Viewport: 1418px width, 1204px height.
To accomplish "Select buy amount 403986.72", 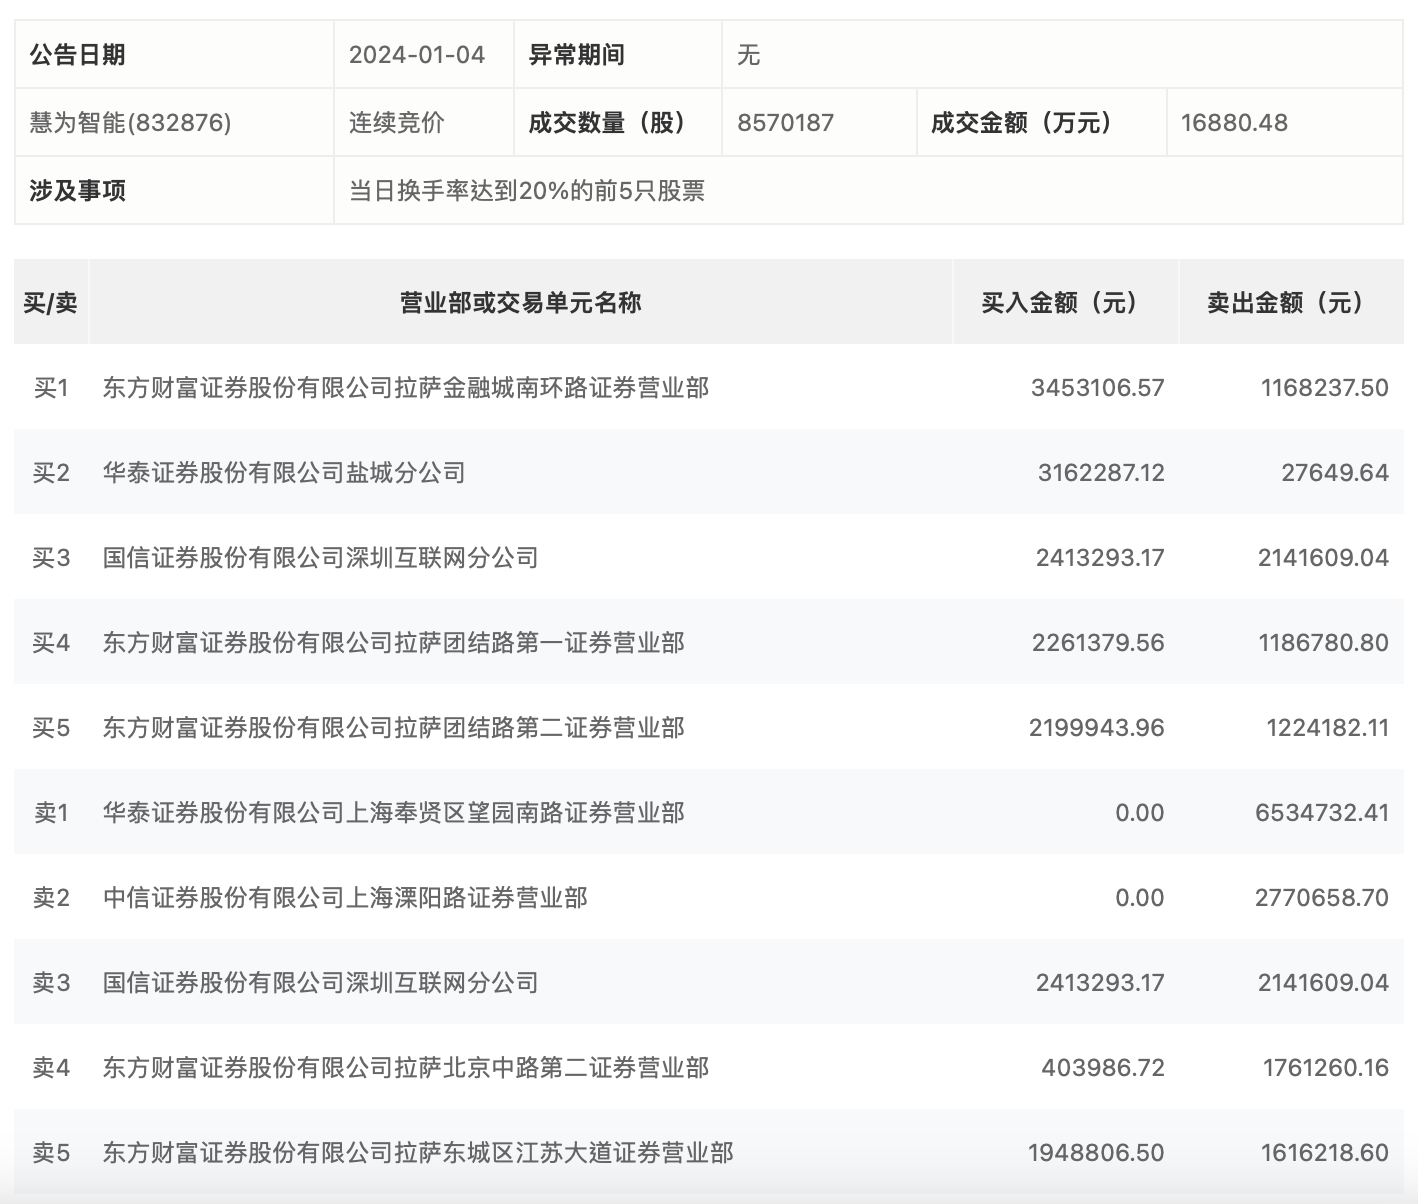I will [1103, 1067].
